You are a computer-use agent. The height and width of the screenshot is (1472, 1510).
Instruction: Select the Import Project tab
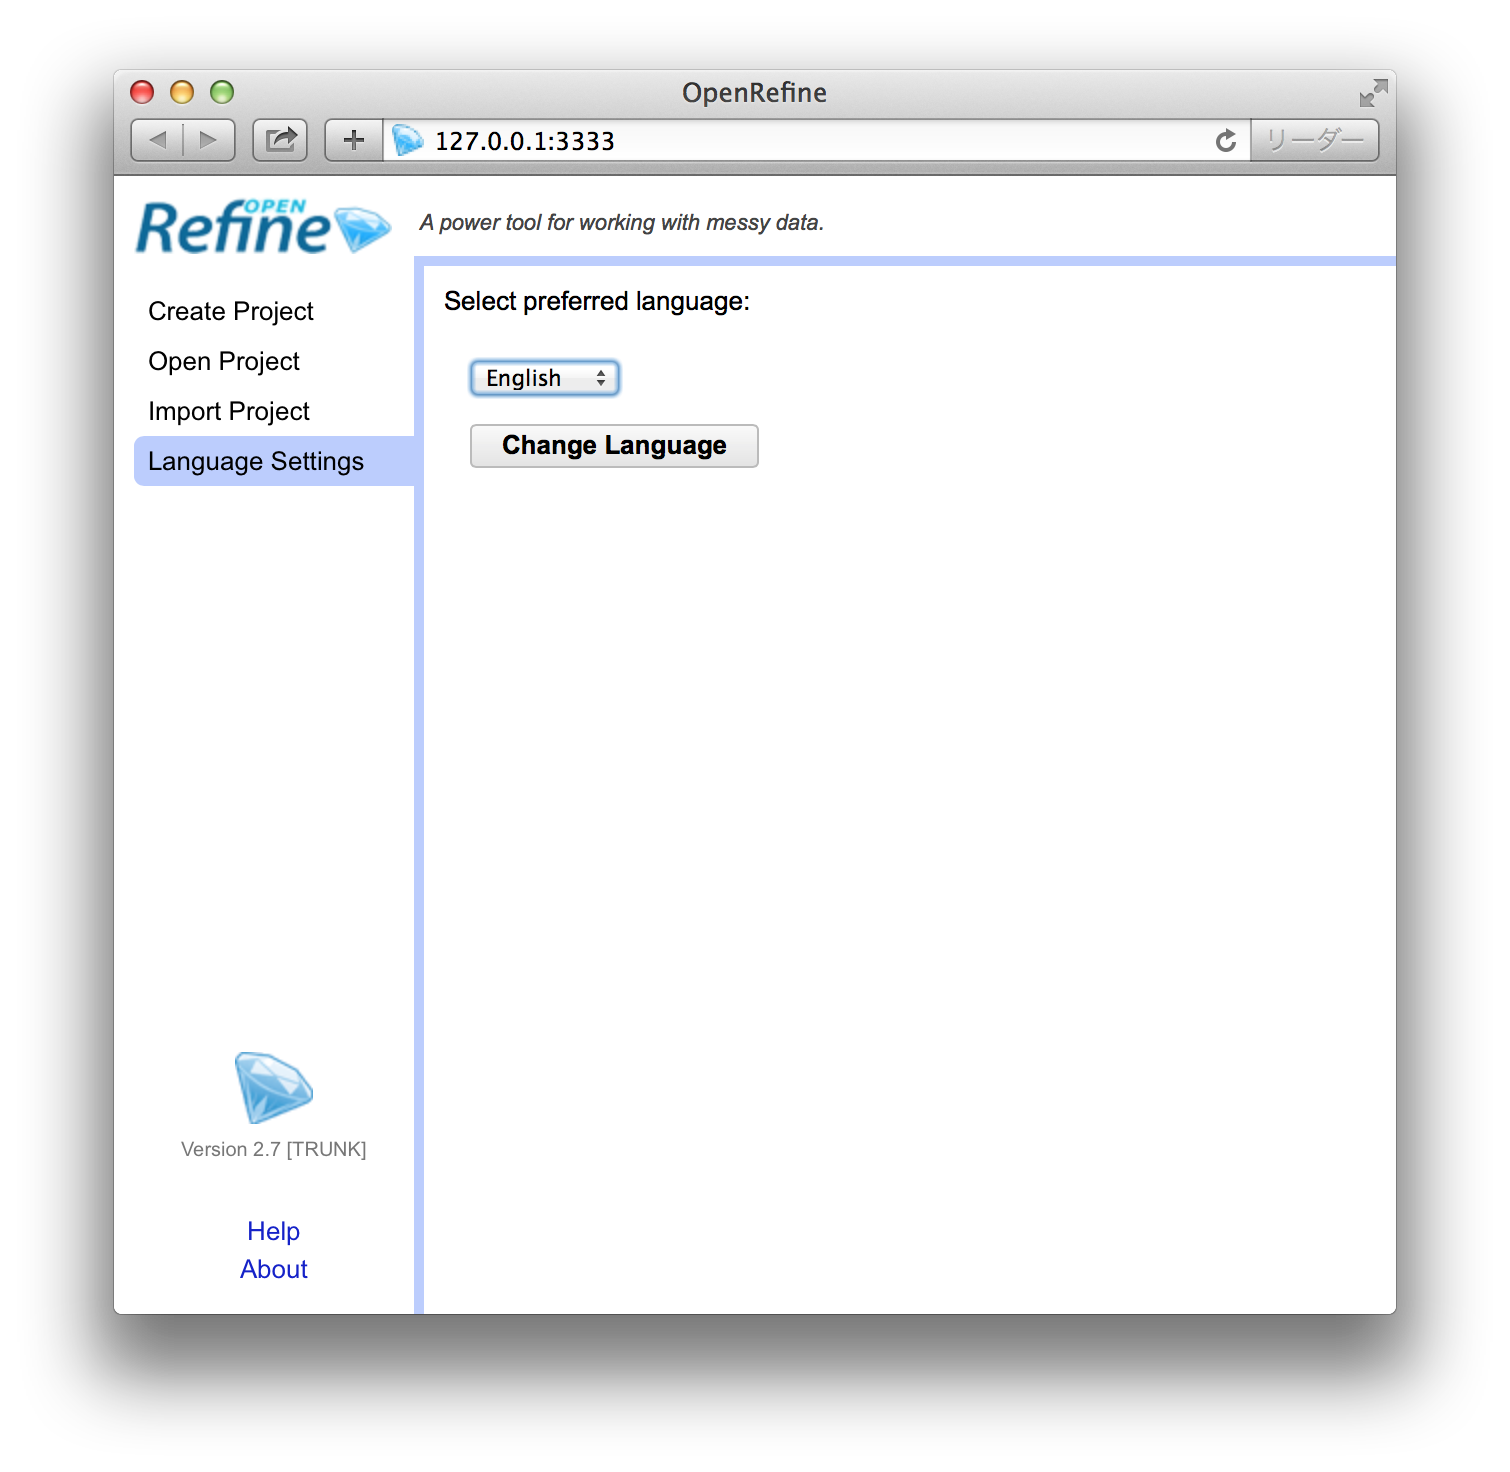coord(229,411)
